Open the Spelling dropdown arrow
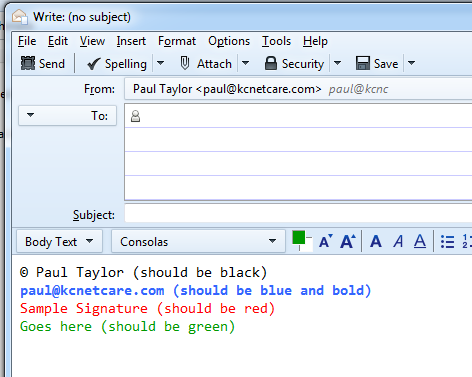Screen dimensions: 472x377 click(160, 63)
